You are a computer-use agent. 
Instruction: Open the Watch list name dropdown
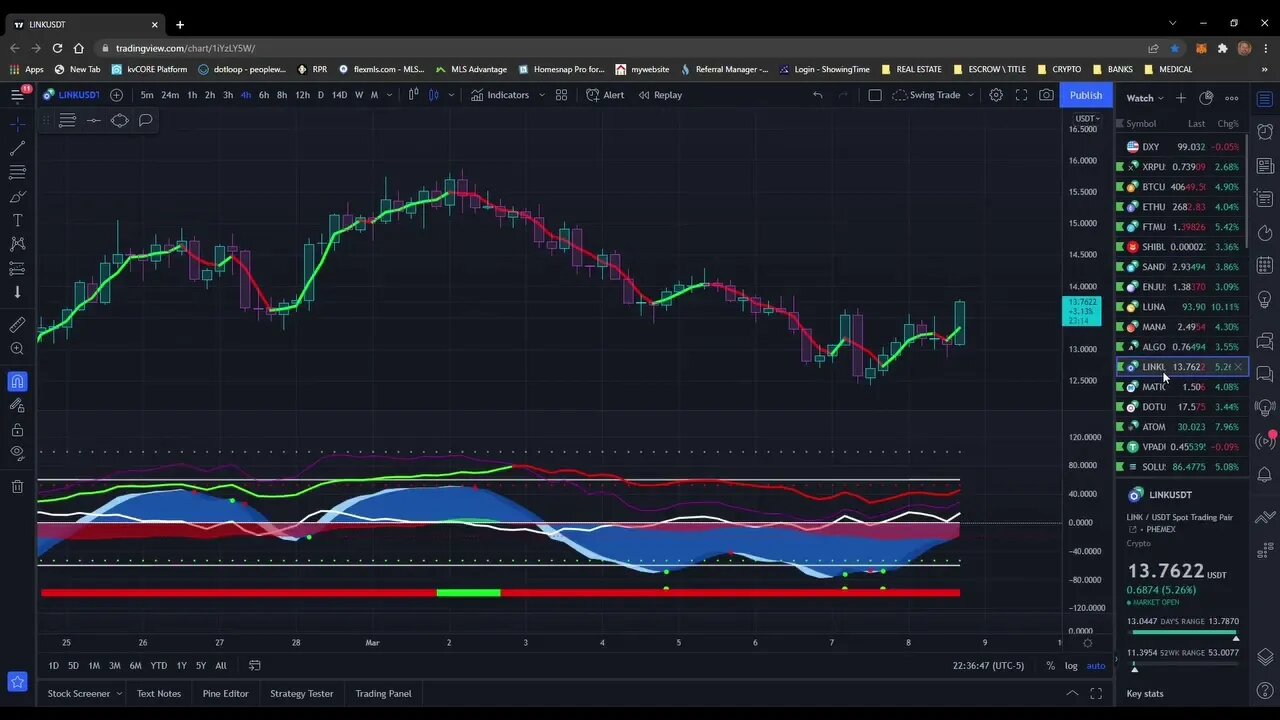click(1146, 98)
